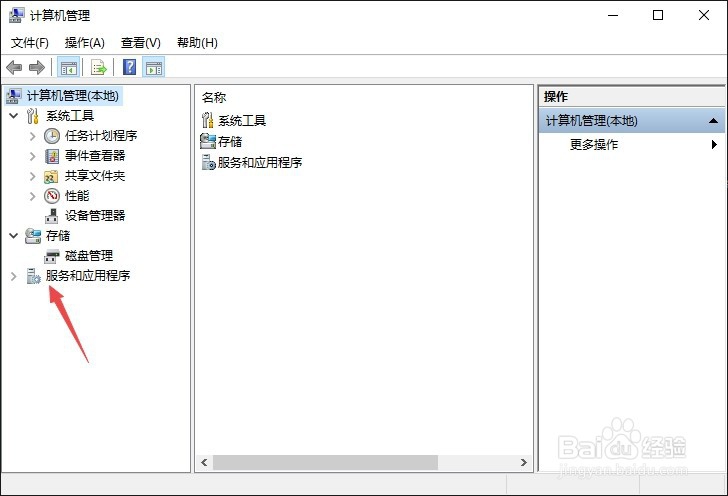Select 设备管理器 in the tree
The image size is (728, 496).
pyautogui.click(x=95, y=215)
